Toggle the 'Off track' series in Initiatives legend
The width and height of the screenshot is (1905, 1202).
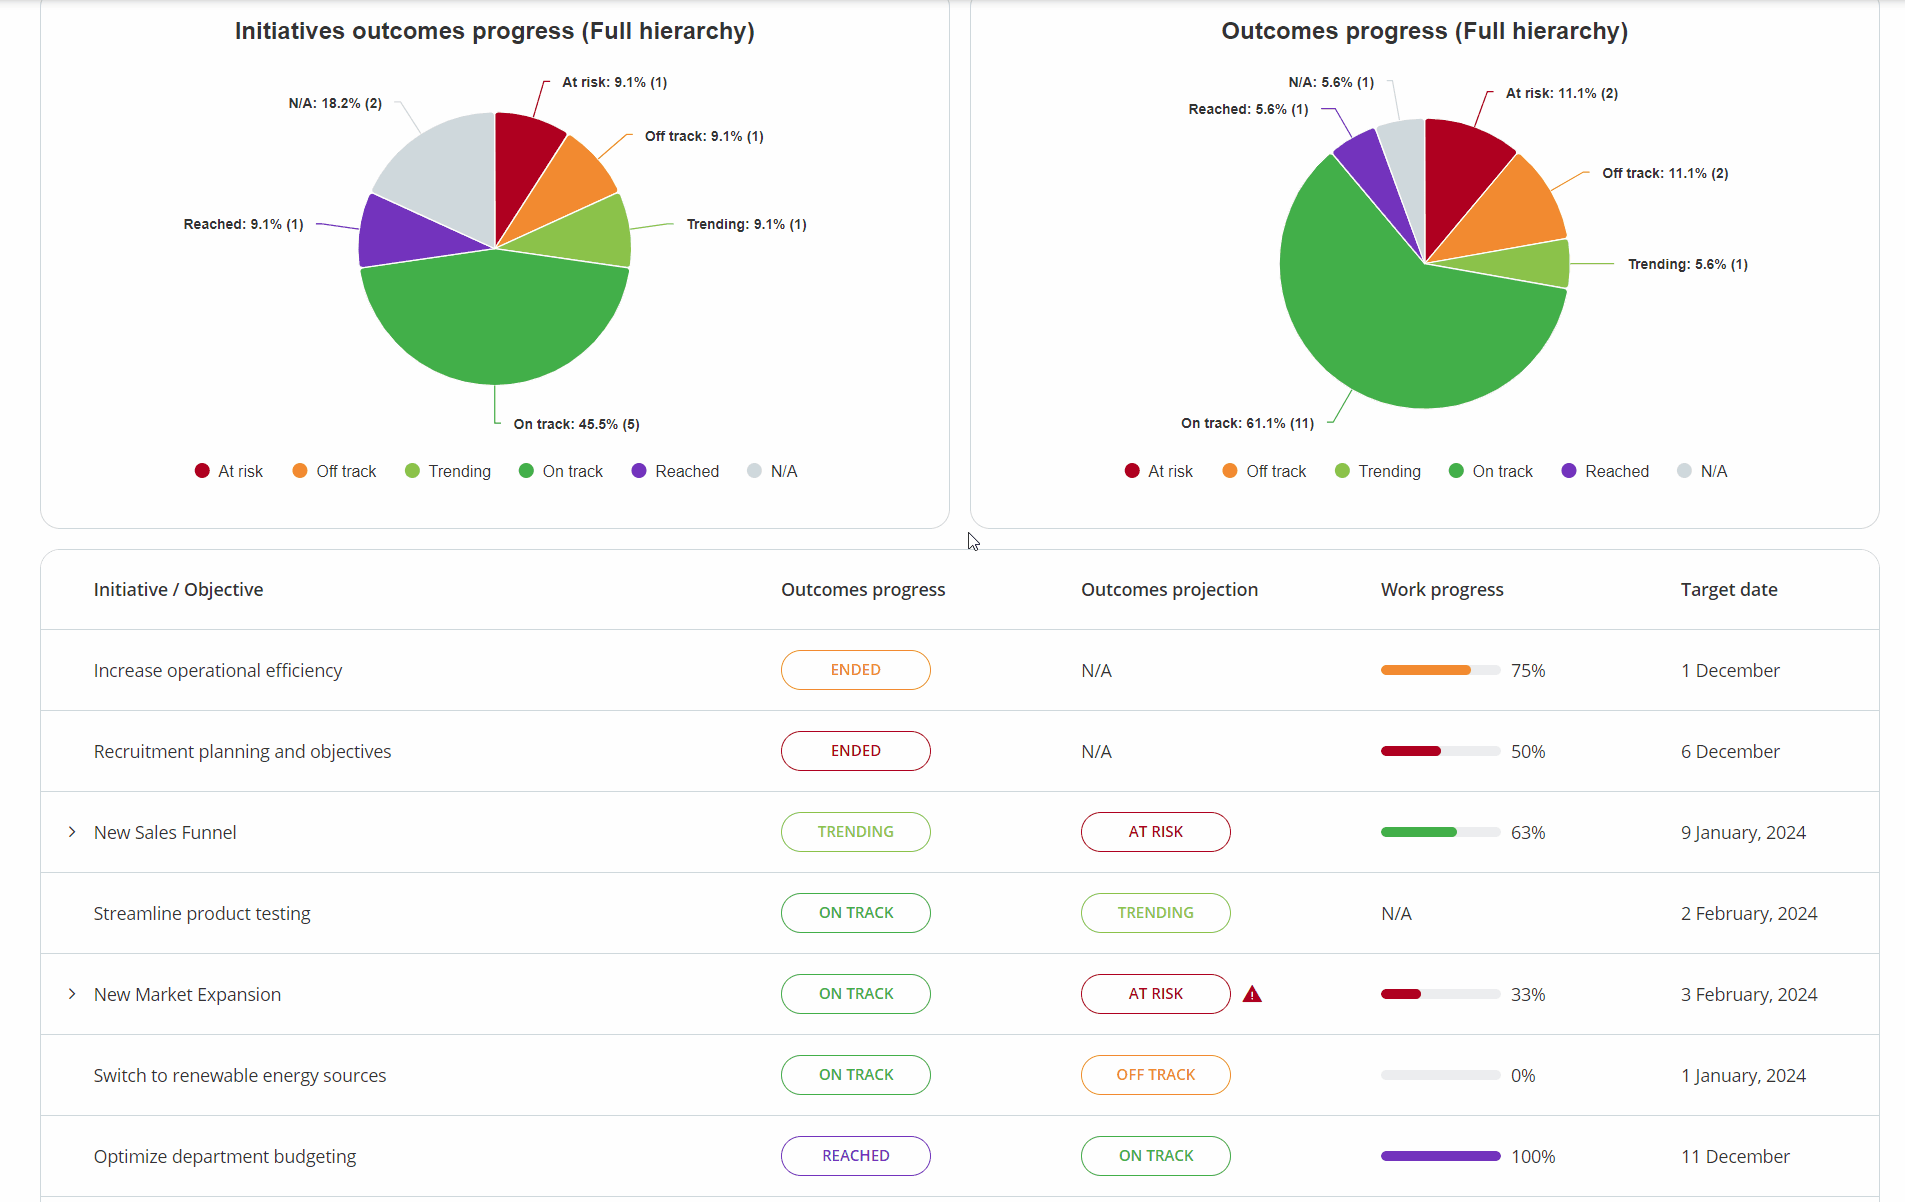coord(300,471)
